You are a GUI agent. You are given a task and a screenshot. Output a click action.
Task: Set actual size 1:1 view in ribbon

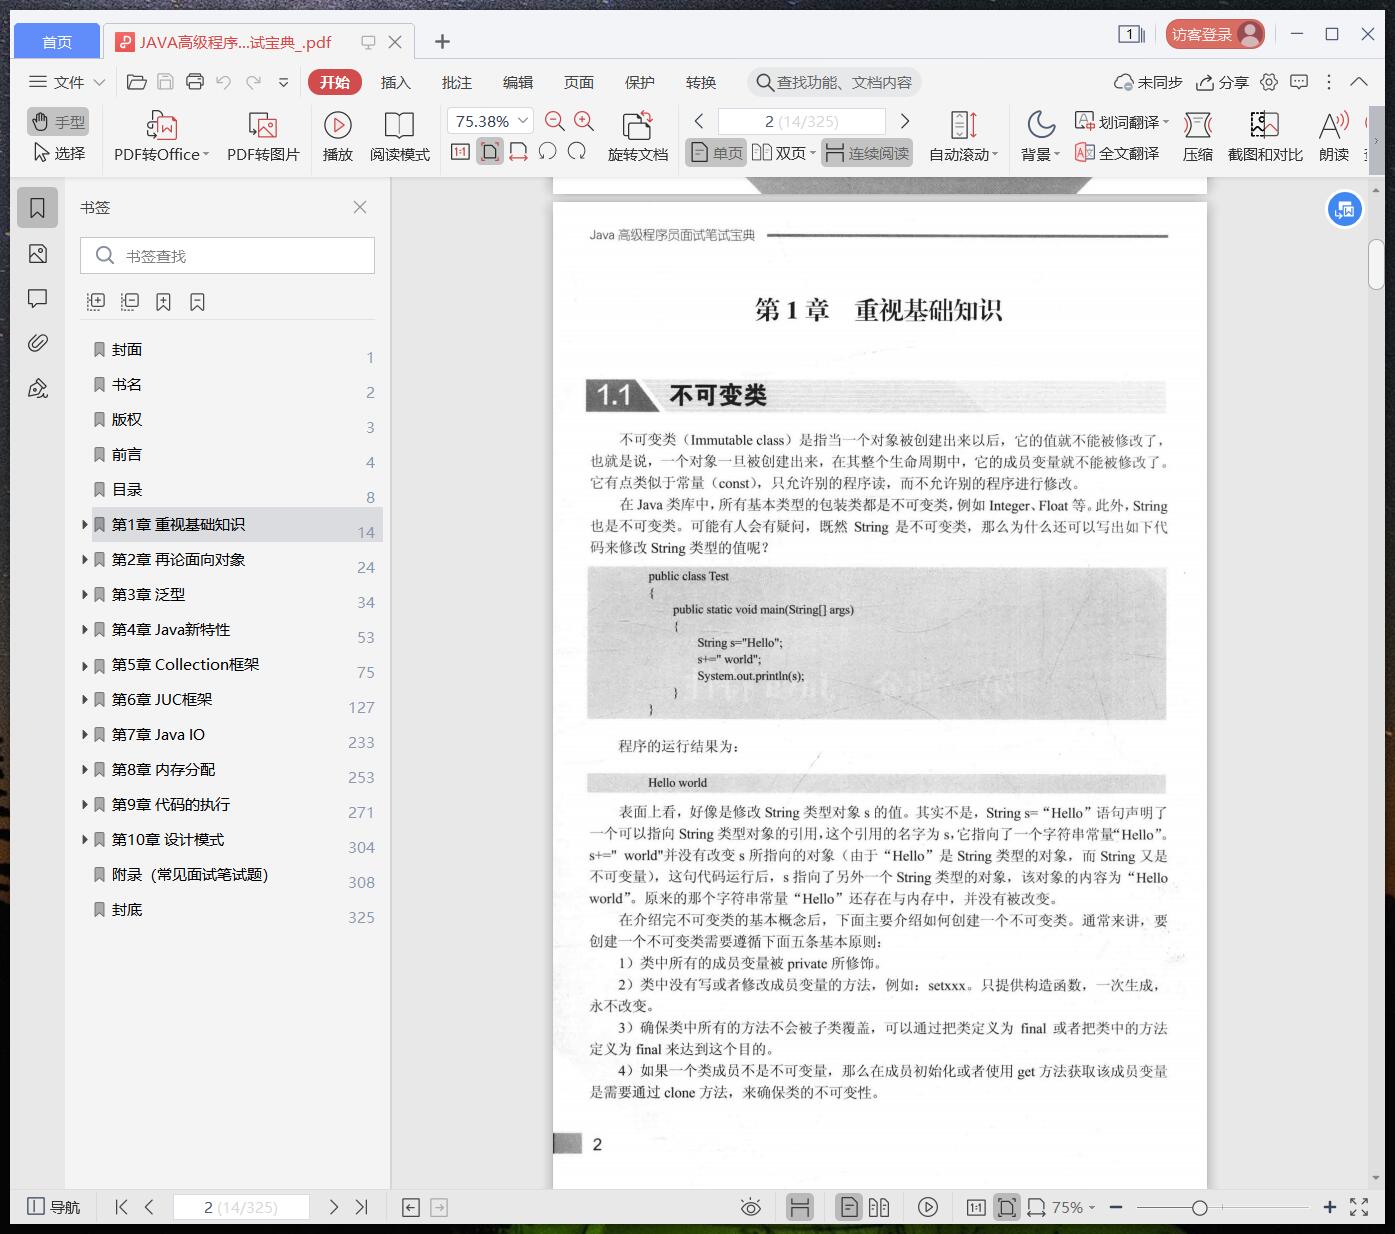(460, 152)
